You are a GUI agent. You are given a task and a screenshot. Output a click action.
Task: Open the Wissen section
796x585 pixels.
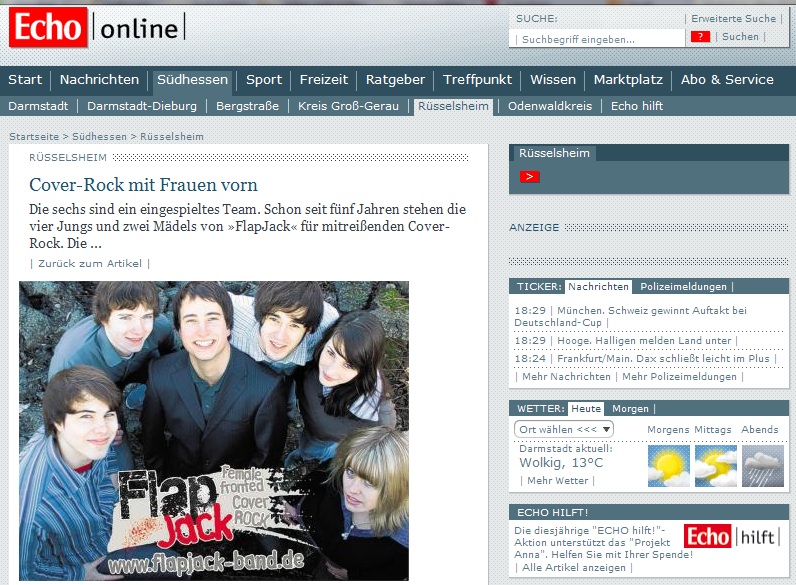[x=553, y=80]
